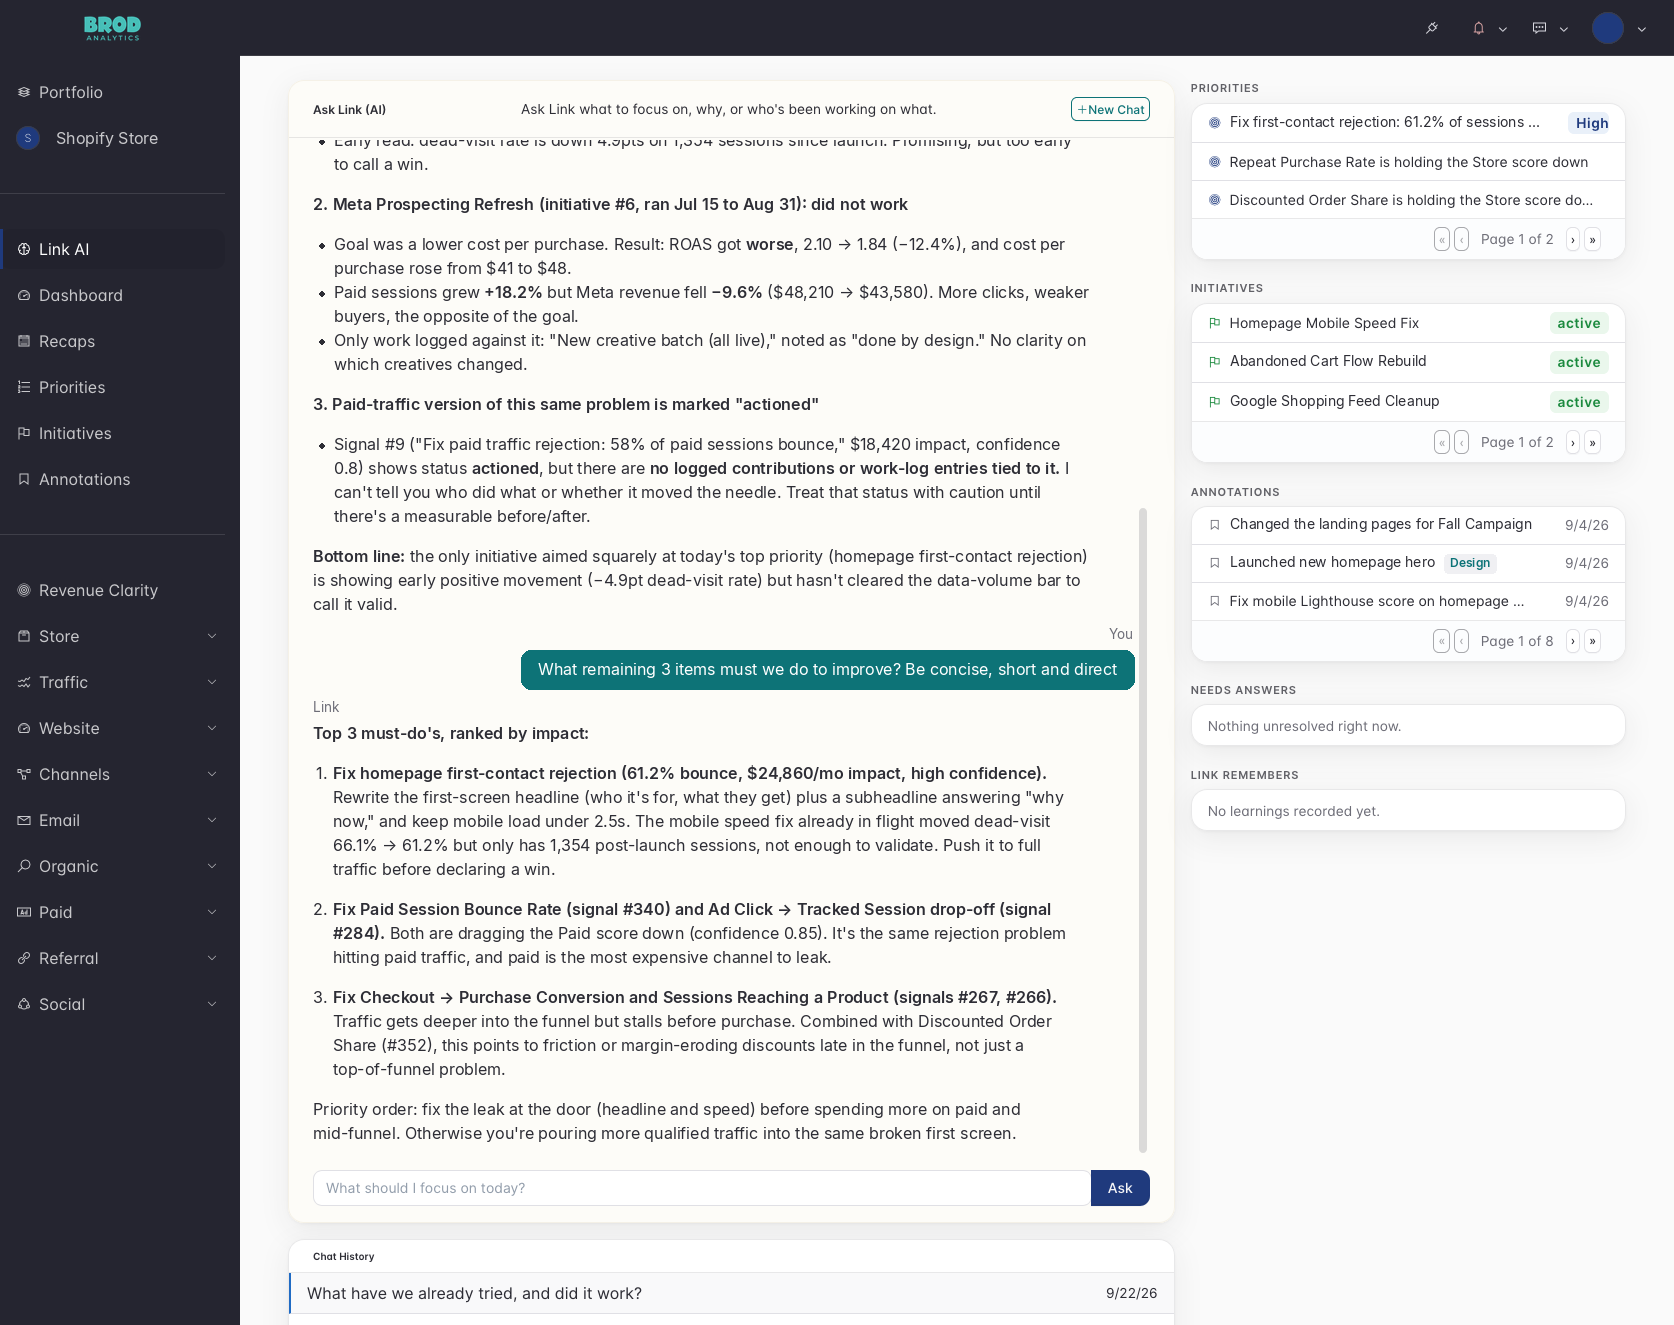Click the icon beside Discounted Order Share priority

1215,200
